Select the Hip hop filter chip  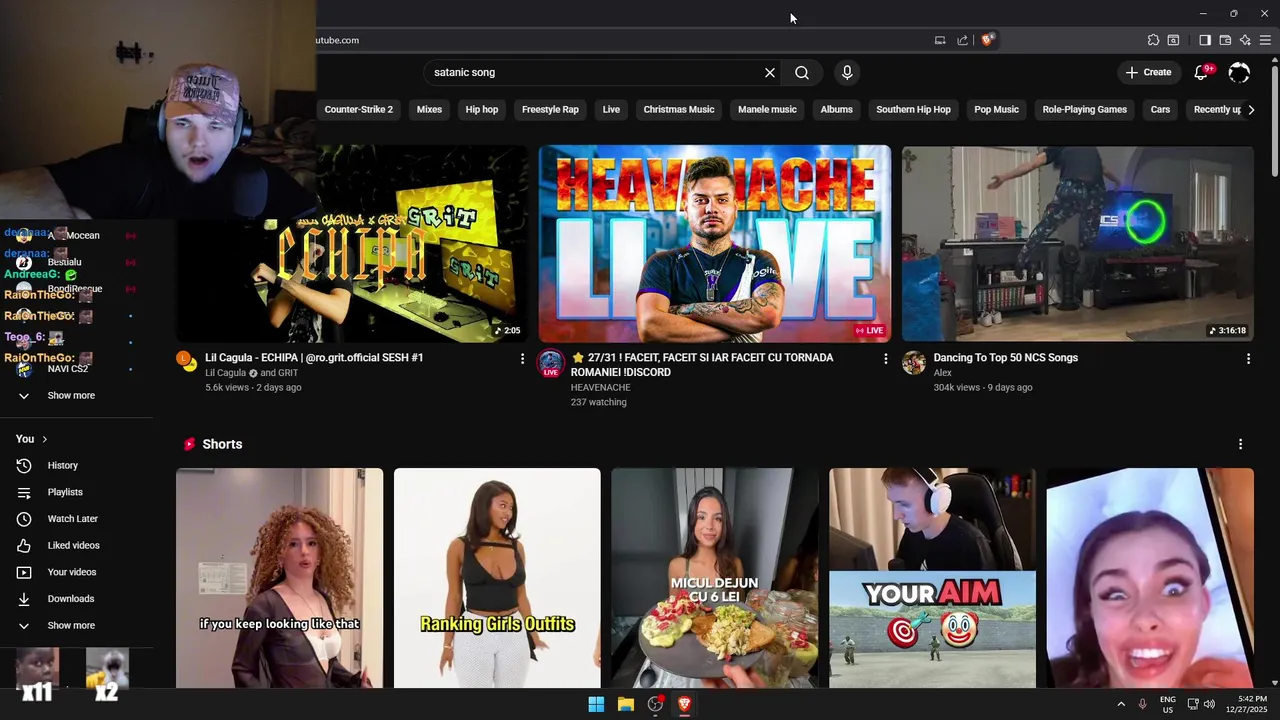482,110
